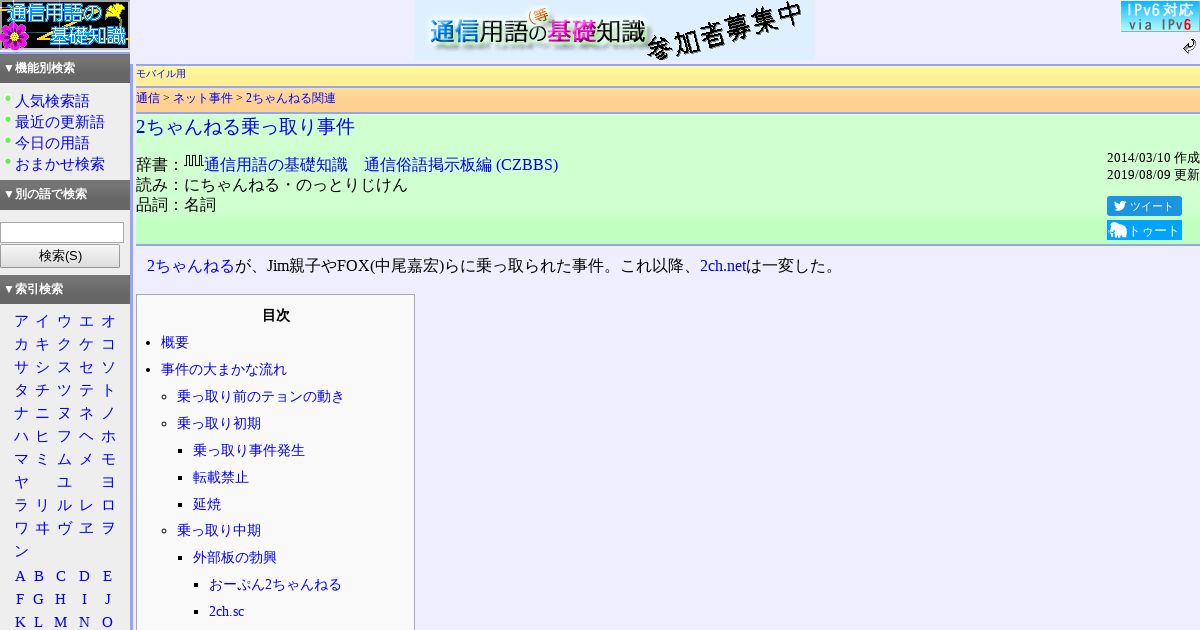Jump to 外部板の勃興 entry
This screenshot has width=1200, height=630.
235,557
